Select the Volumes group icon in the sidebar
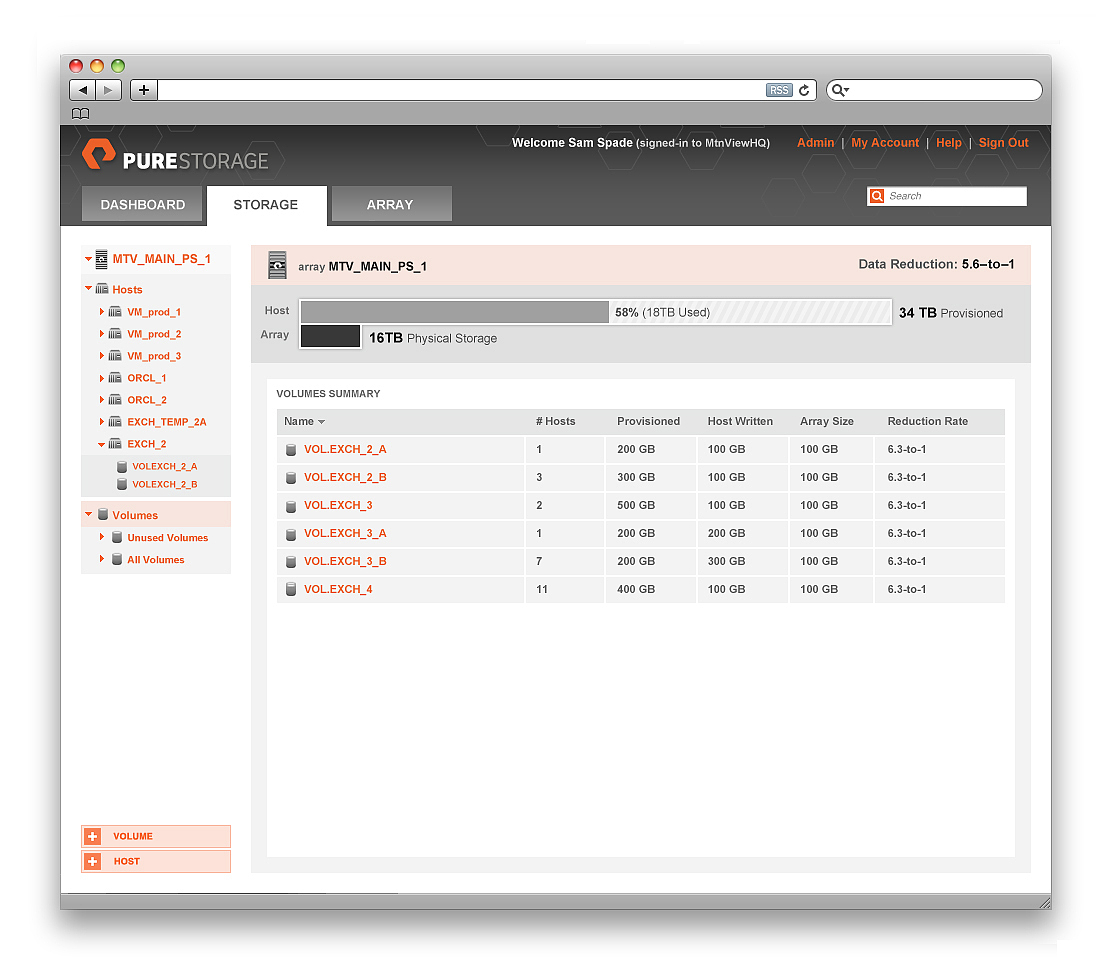Screen dimensions: 1111x967 click(x=103, y=515)
